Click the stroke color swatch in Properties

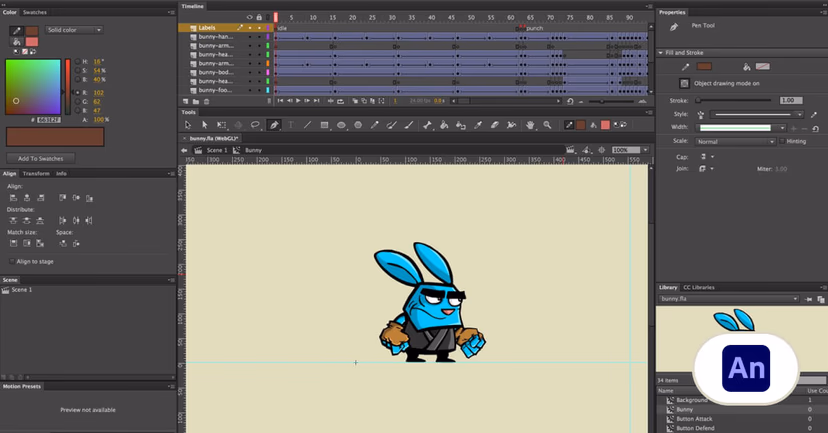(704, 67)
